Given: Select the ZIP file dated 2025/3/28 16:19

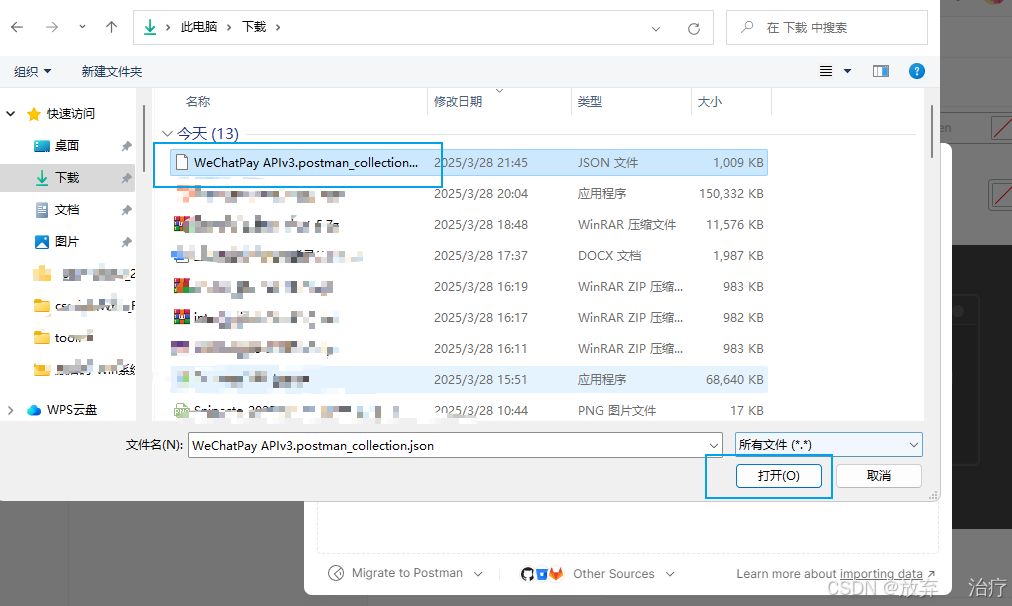Looking at the screenshot, I should (469, 287).
